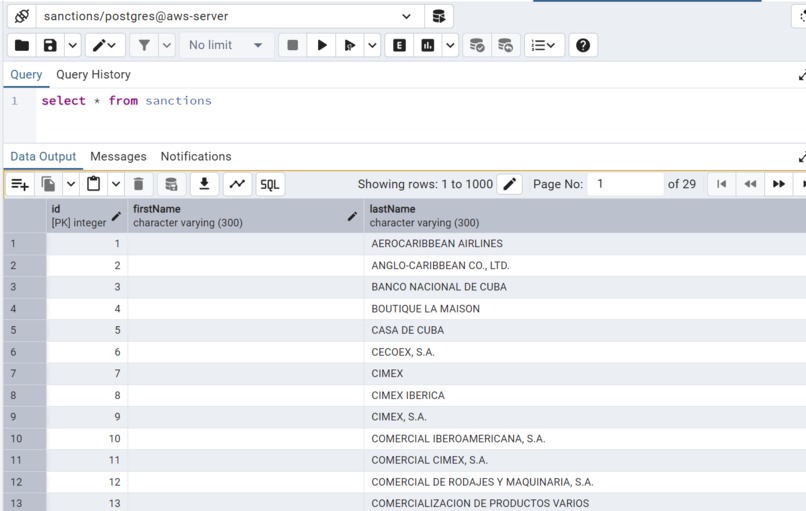Click the Page No input field

pos(626,184)
